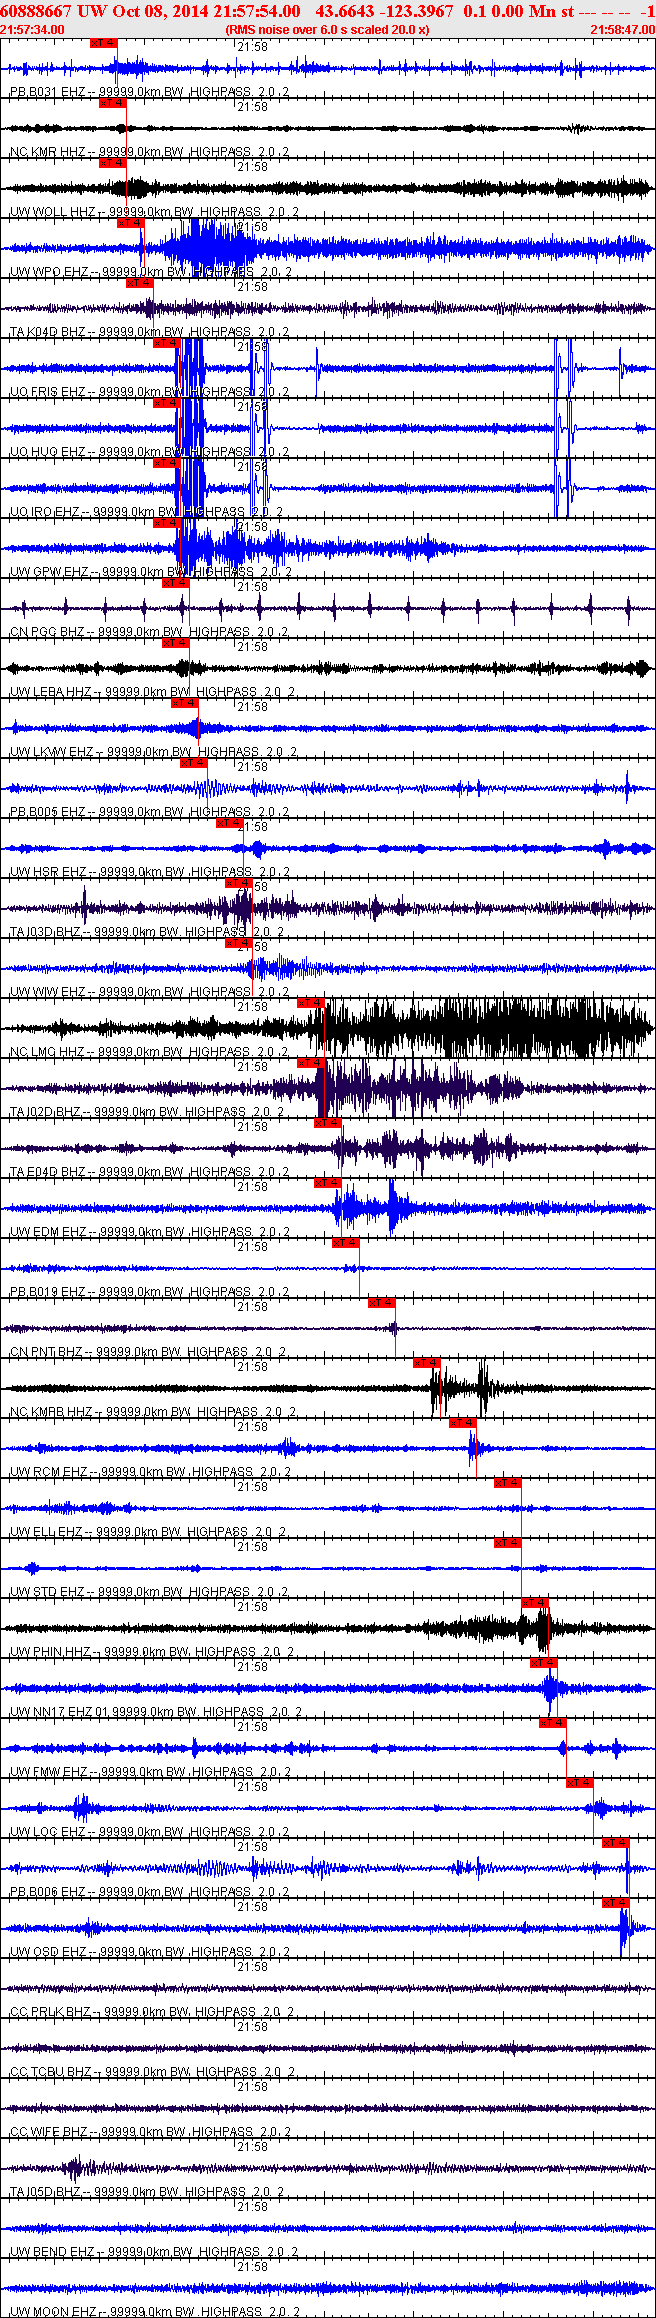The width and height of the screenshot is (656, 2318).
Task: Select the UW RCM EHZ station label
Action: click(151, 1472)
